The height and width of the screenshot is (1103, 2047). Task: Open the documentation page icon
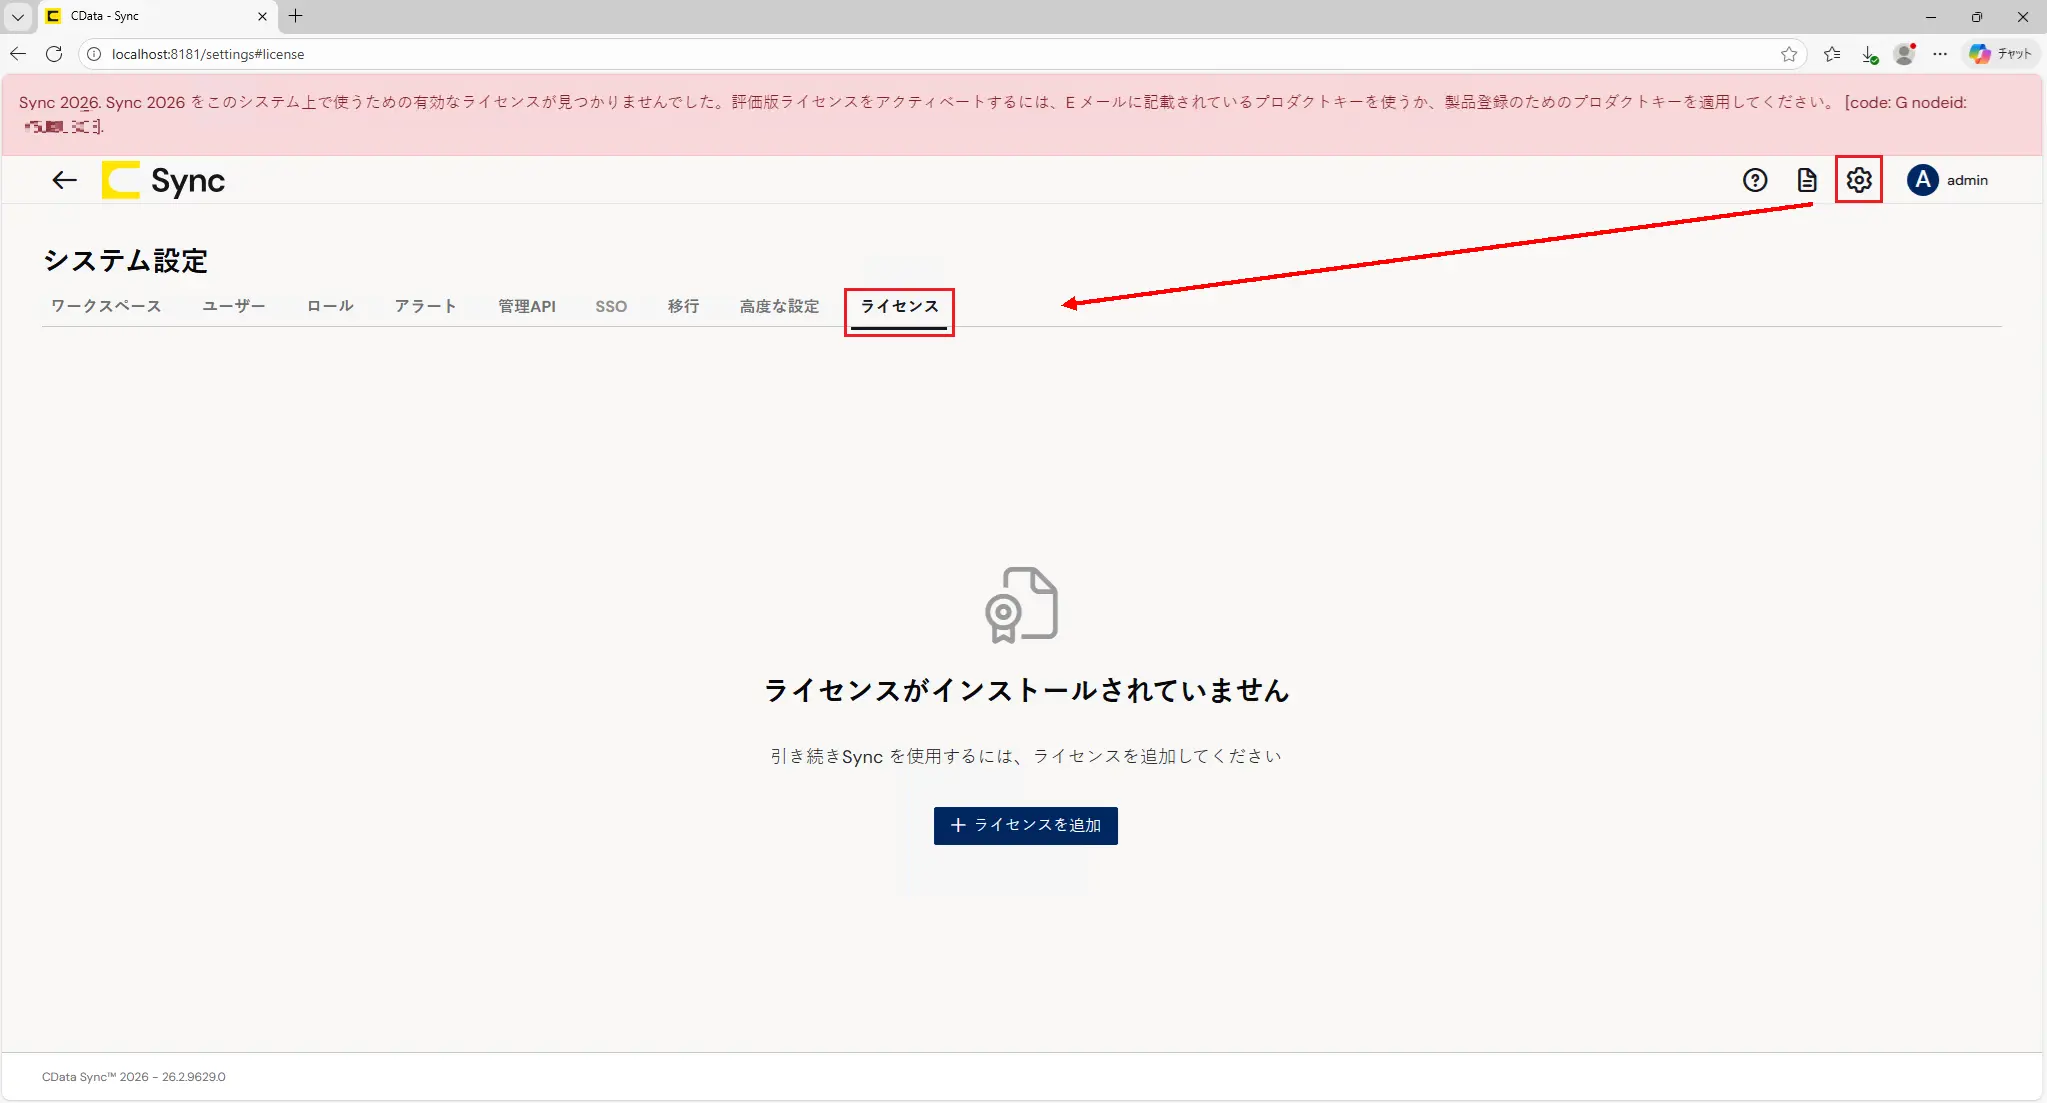click(x=1806, y=180)
